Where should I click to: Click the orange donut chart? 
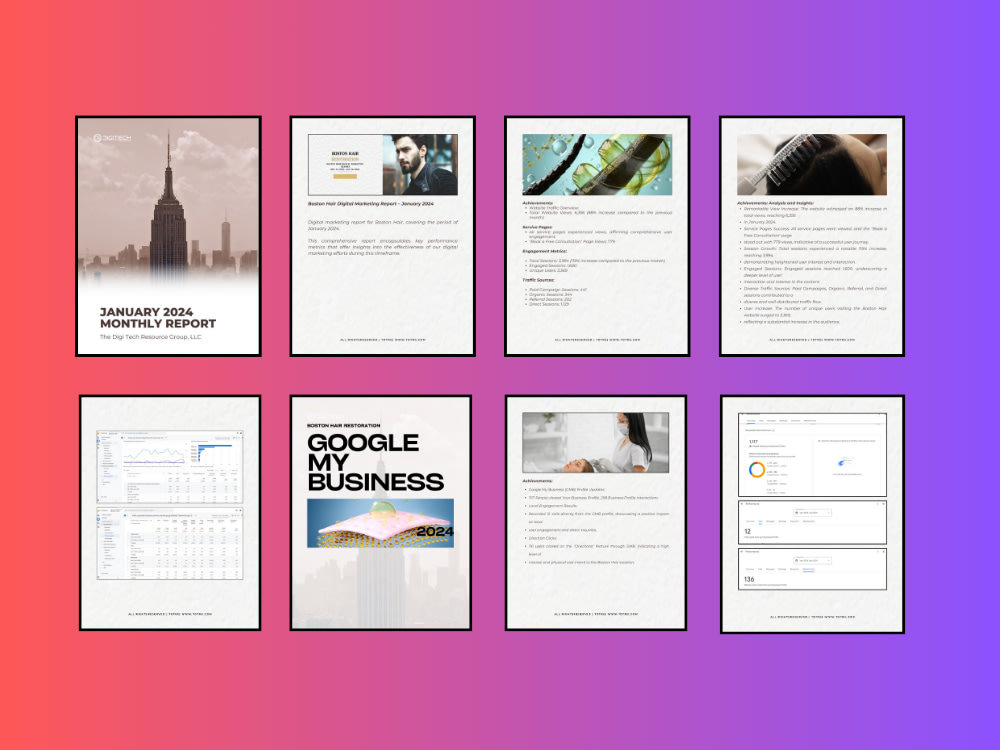[x=756, y=470]
